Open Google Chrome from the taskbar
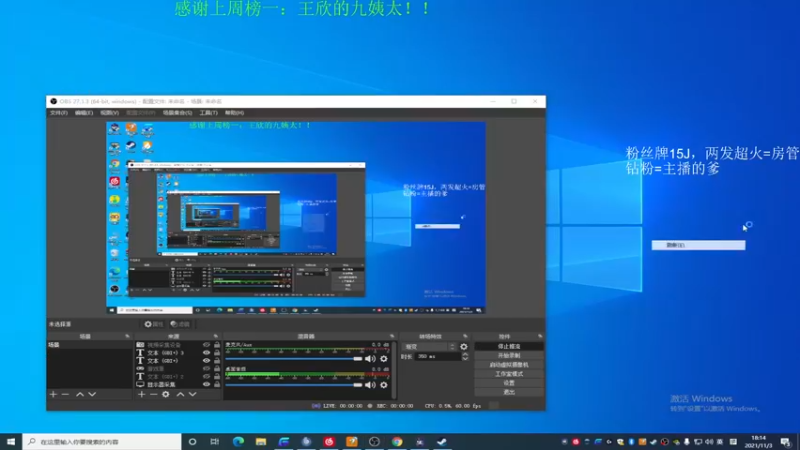The height and width of the screenshot is (450, 800). tap(397, 442)
